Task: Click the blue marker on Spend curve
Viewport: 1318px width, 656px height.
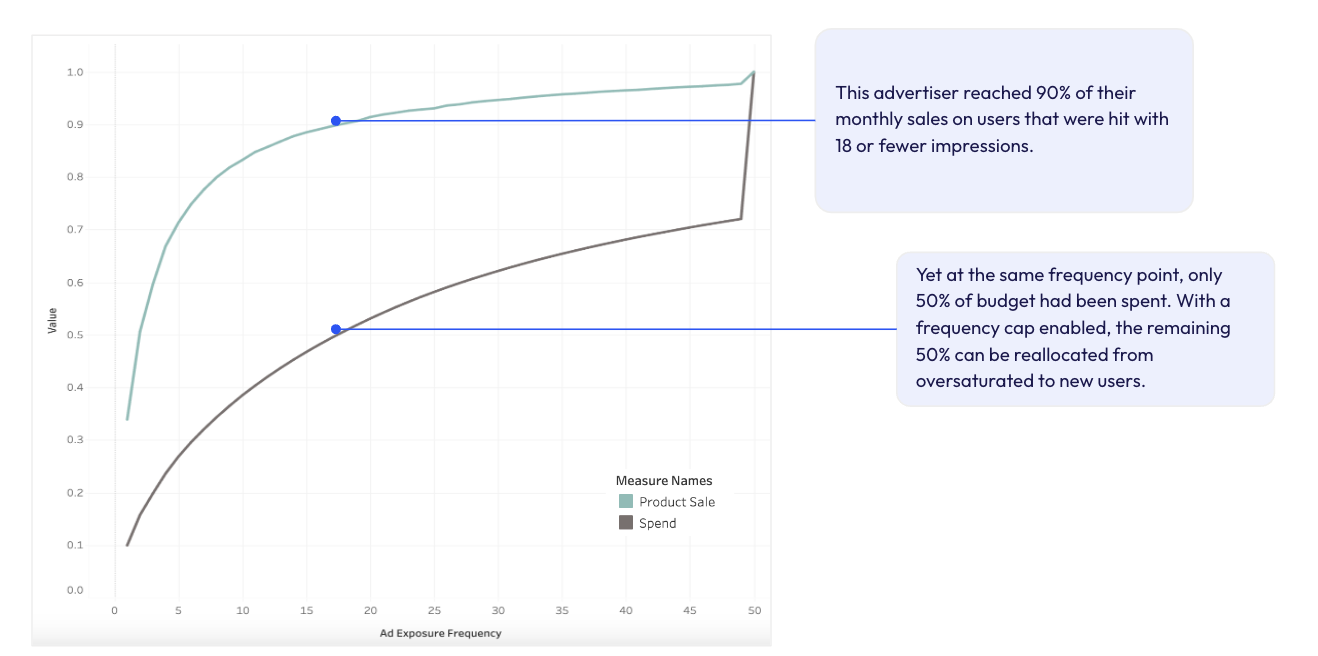Action: click(336, 329)
